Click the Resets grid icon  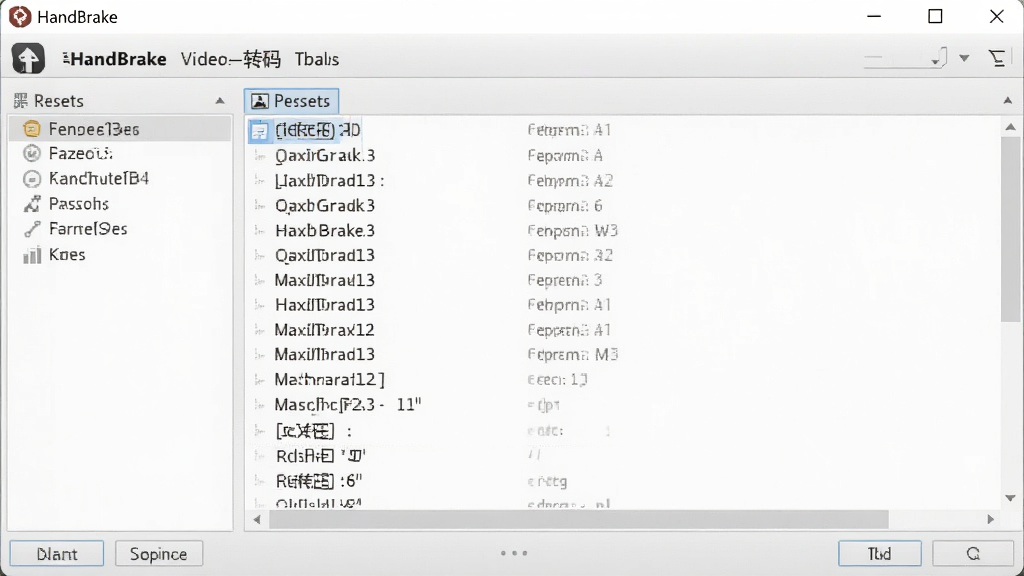click(20, 101)
